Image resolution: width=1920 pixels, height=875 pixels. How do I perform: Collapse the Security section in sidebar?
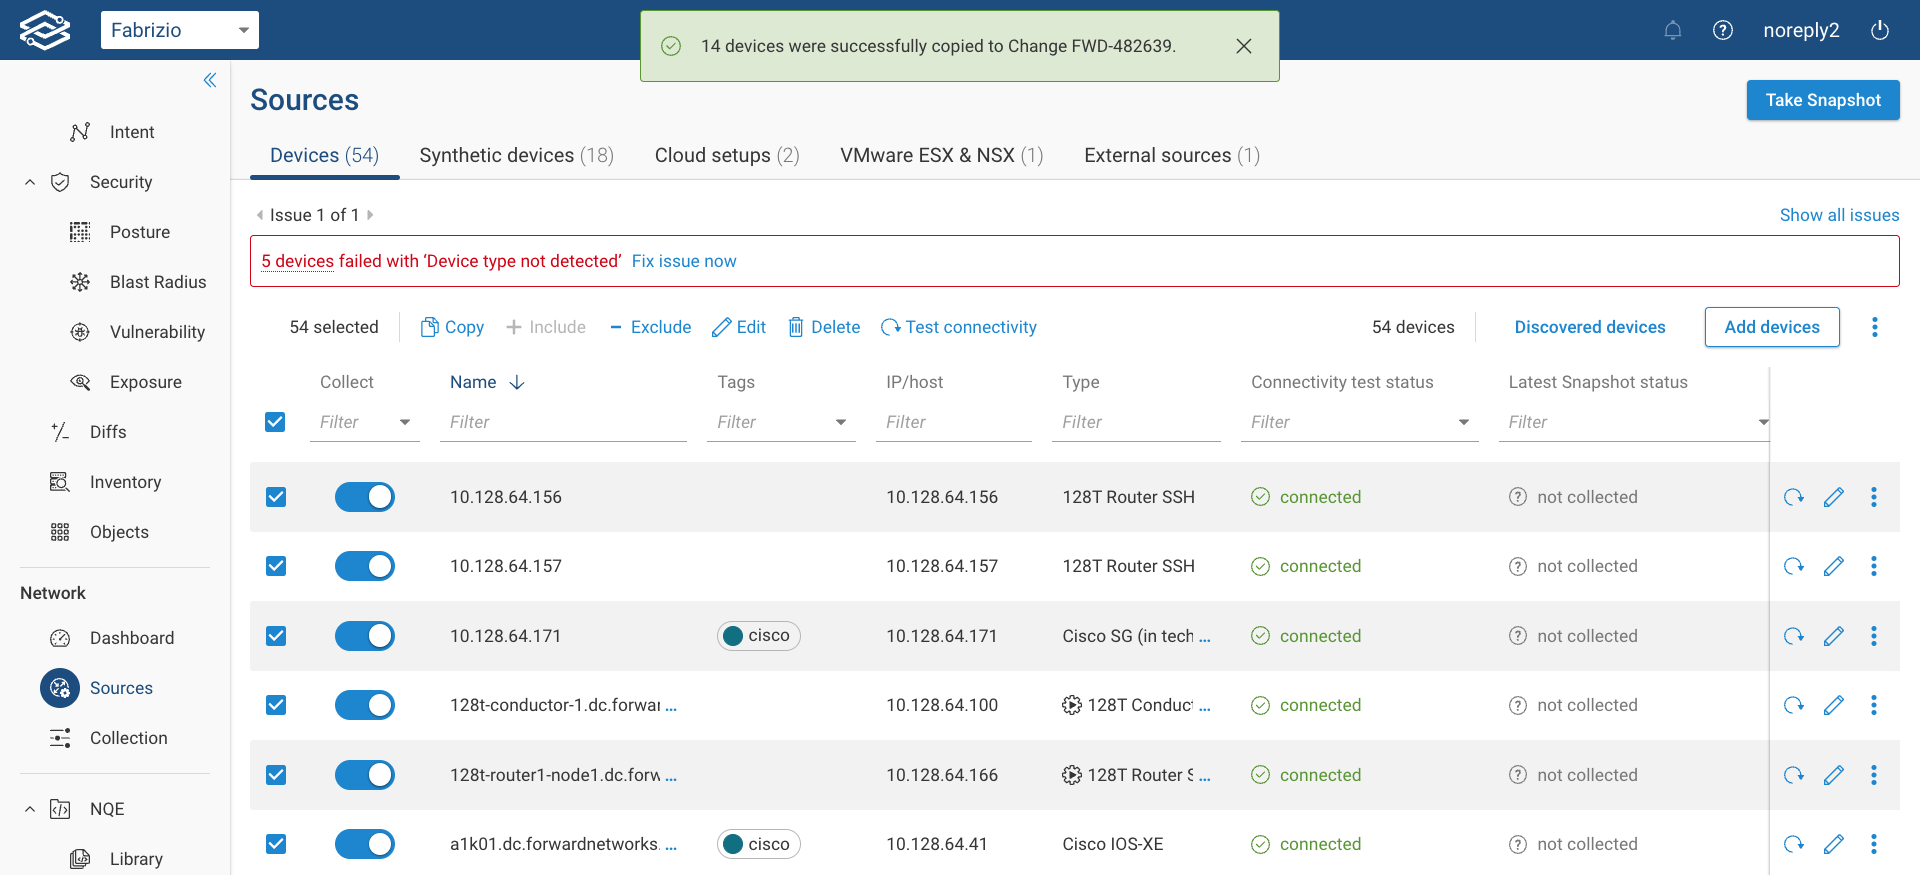pos(30,182)
